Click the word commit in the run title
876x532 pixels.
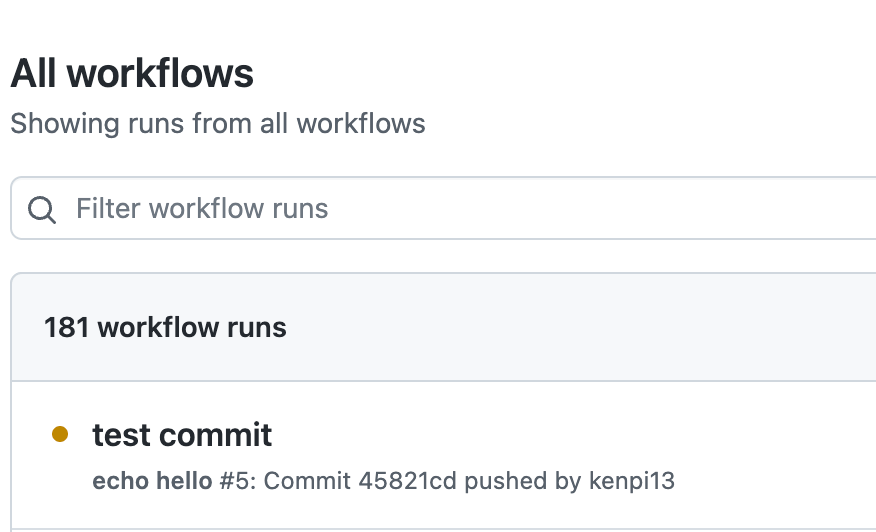point(216,435)
